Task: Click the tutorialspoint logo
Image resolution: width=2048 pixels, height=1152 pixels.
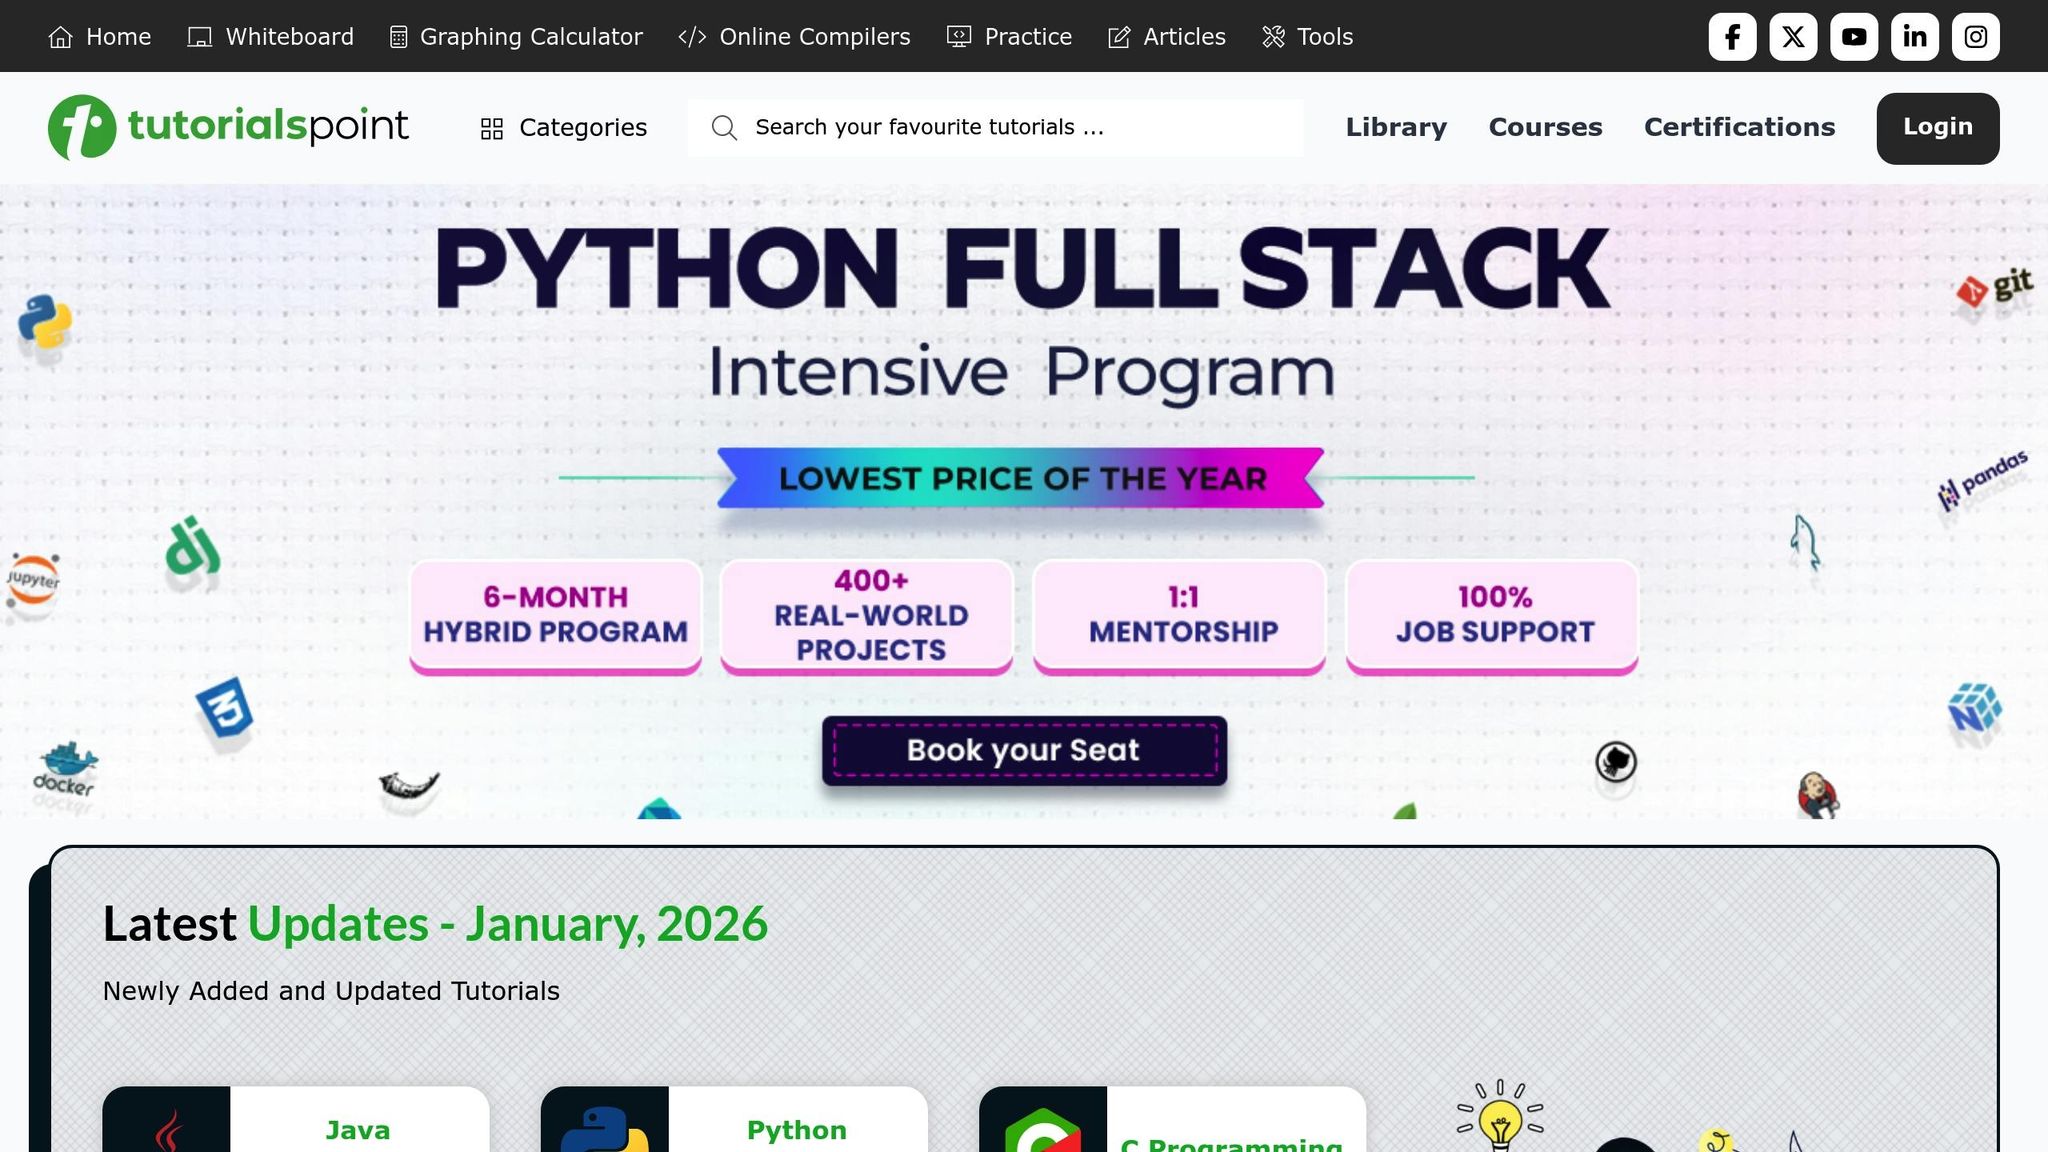Action: click(228, 127)
